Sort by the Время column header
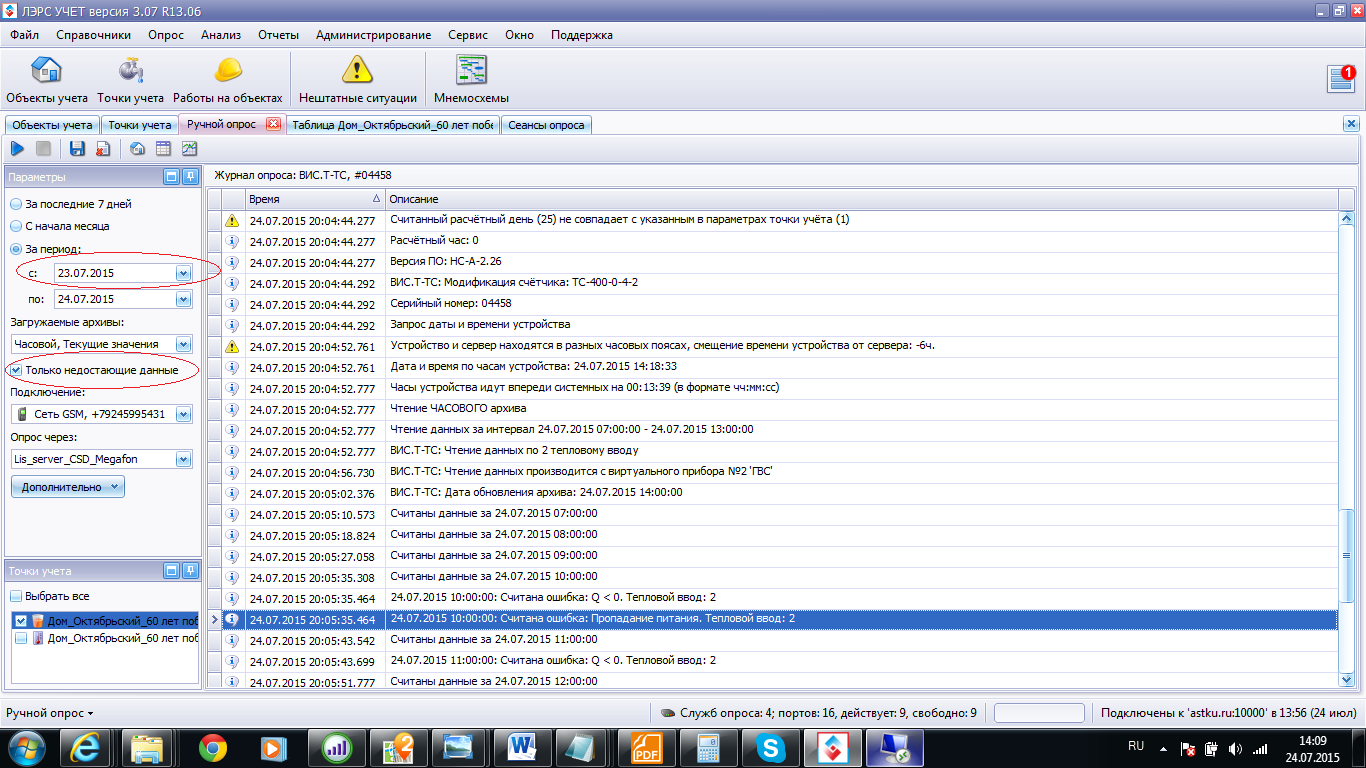This screenshot has height=768, width=1366. click(315, 199)
